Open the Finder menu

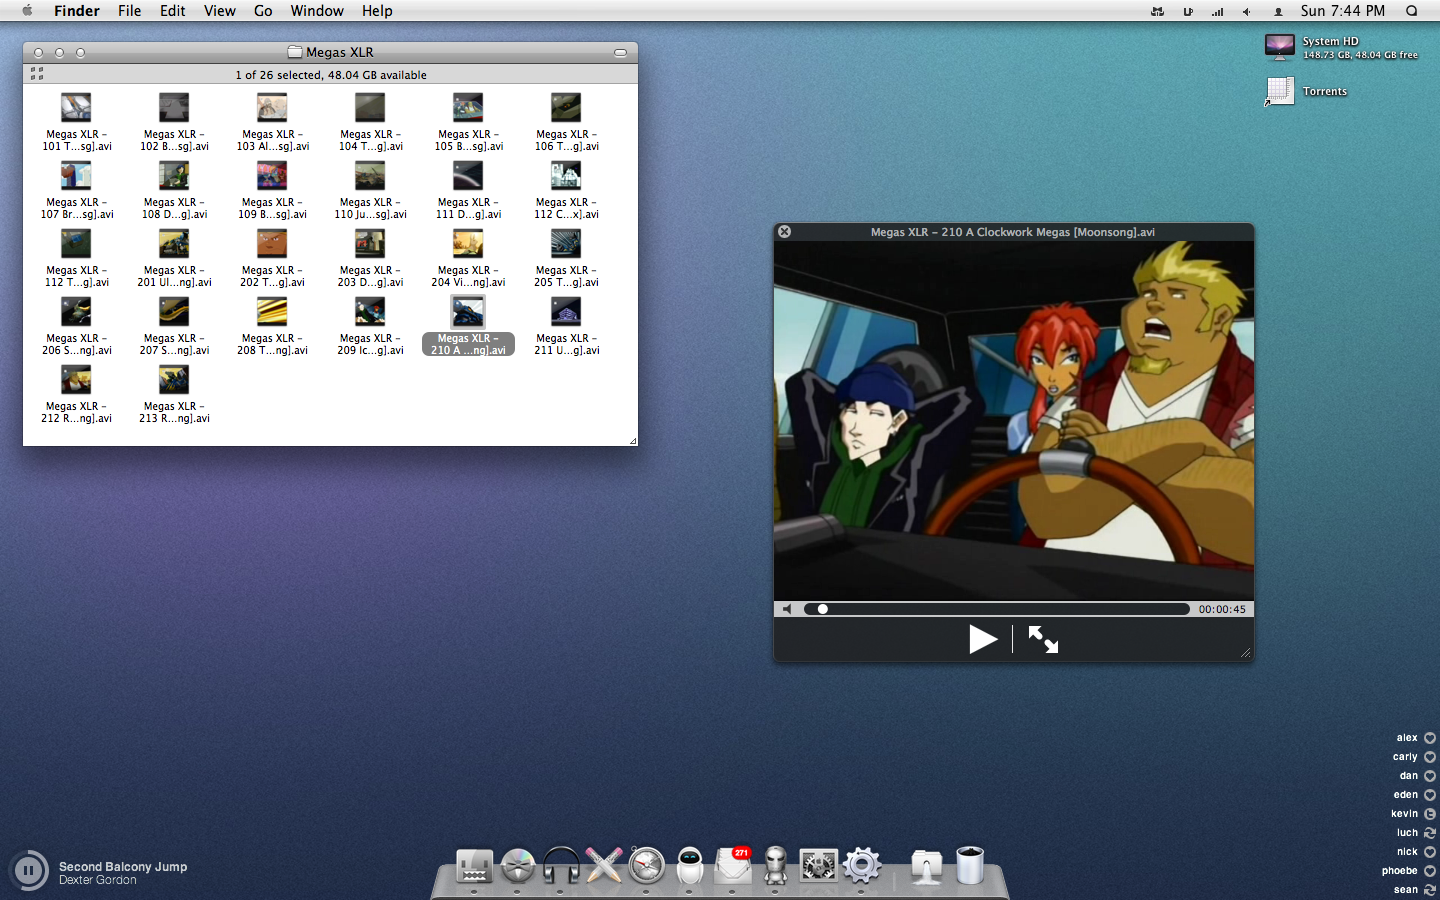(x=77, y=11)
